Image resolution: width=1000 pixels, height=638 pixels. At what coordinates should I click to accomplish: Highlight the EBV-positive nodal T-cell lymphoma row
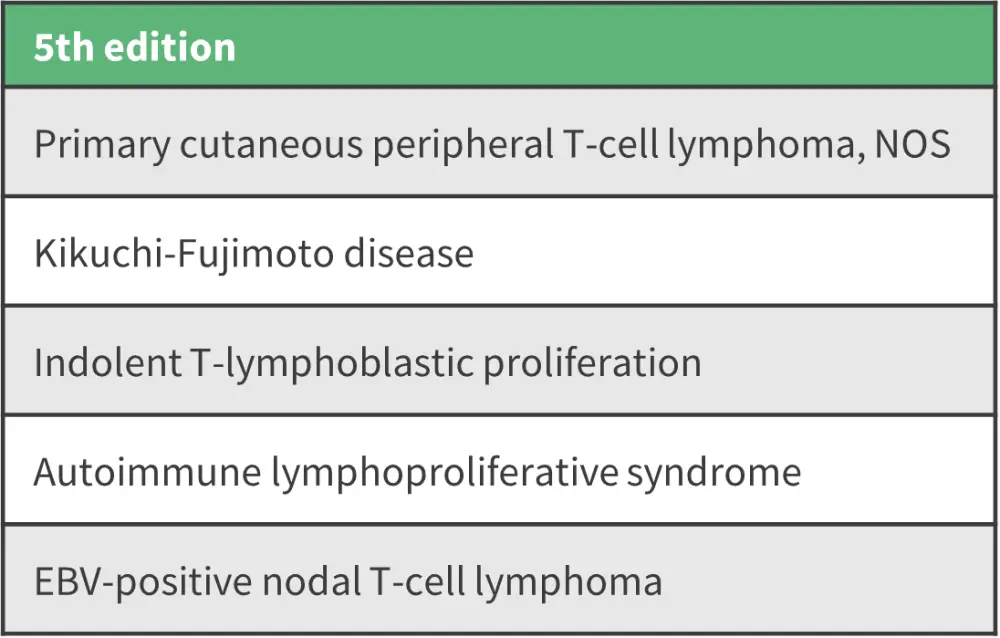(x=500, y=580)
